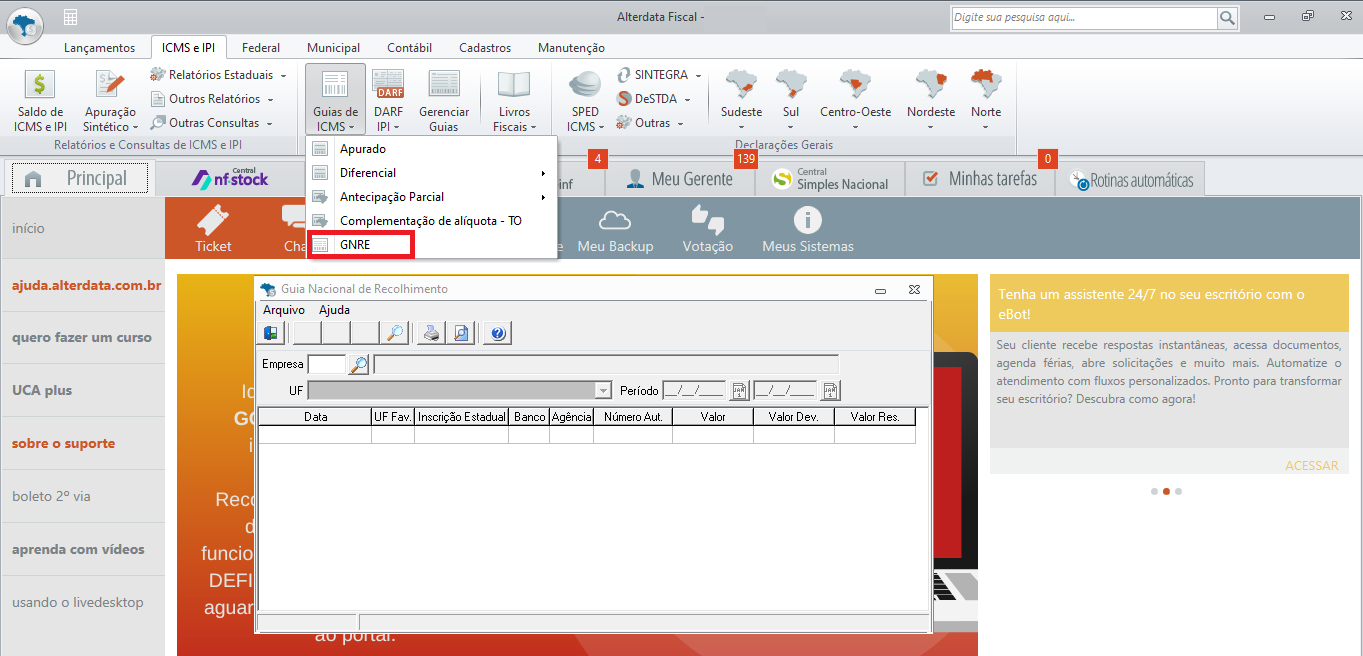Screen dimensions: 1363x656
Task: Open the Ajuda menu in the GNRE window
Action: click(334, 310)
